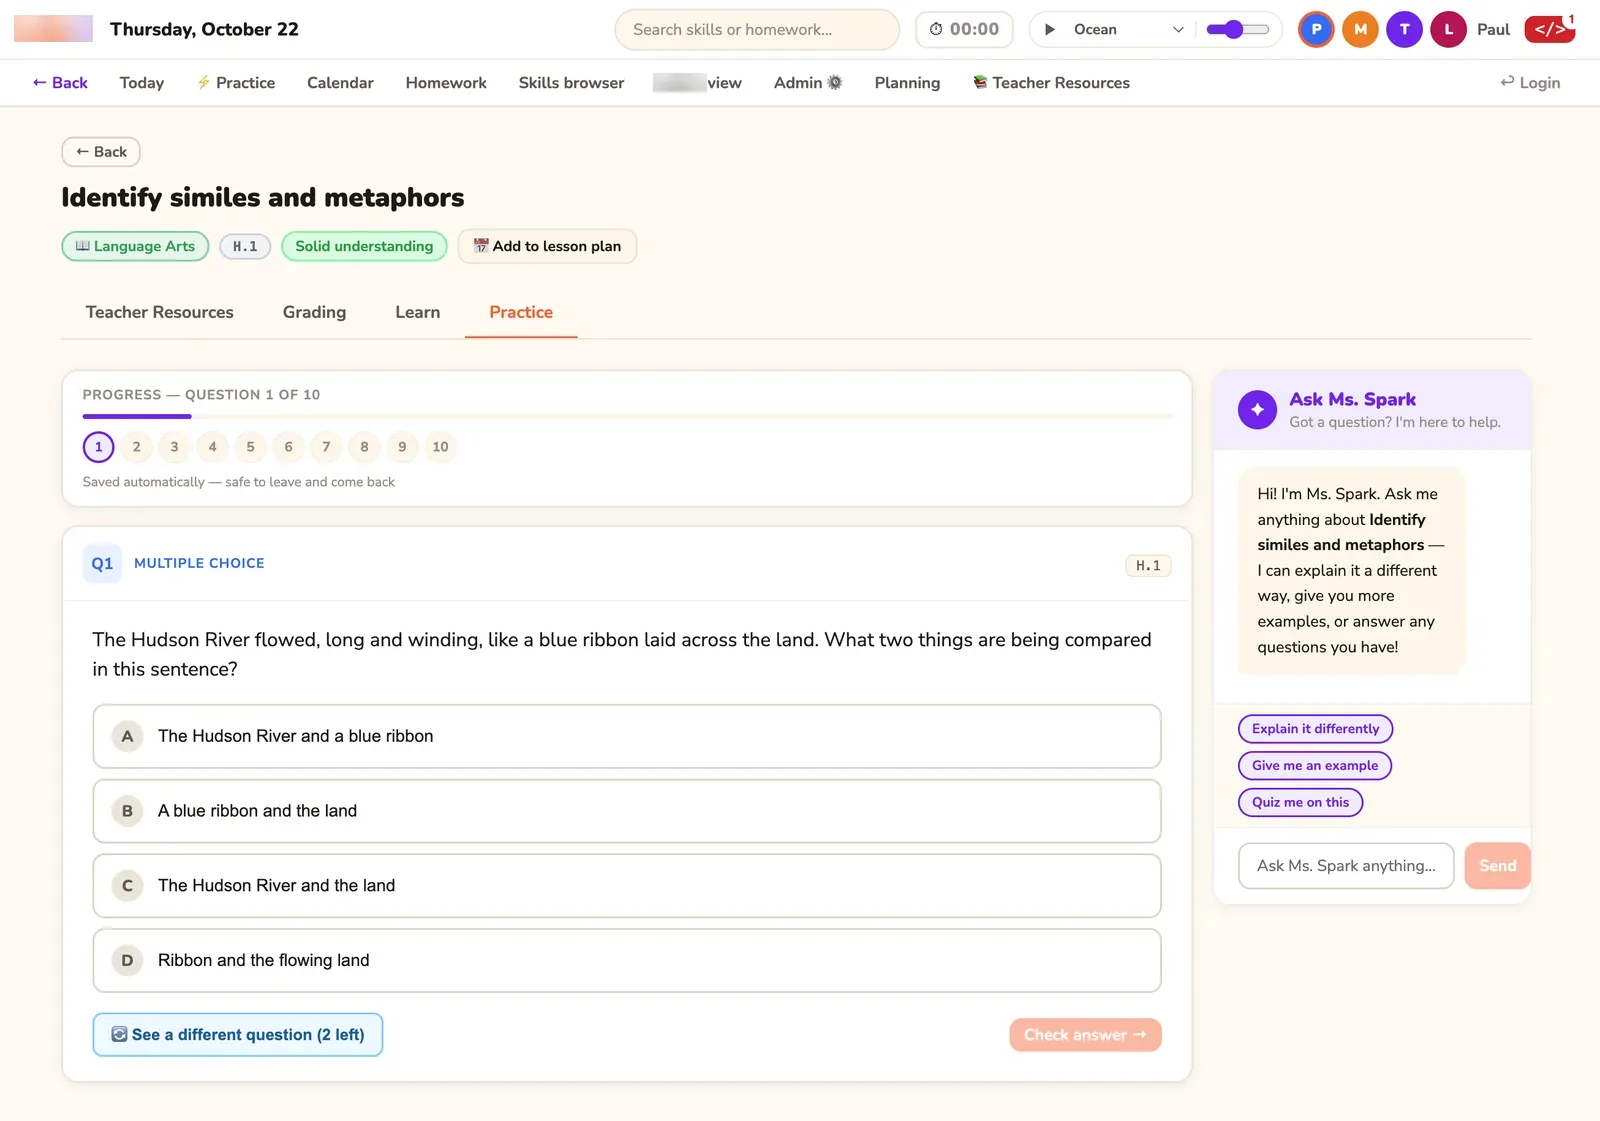Click the Back button above the title
1600x1121 pixels.
pos(101,152)
